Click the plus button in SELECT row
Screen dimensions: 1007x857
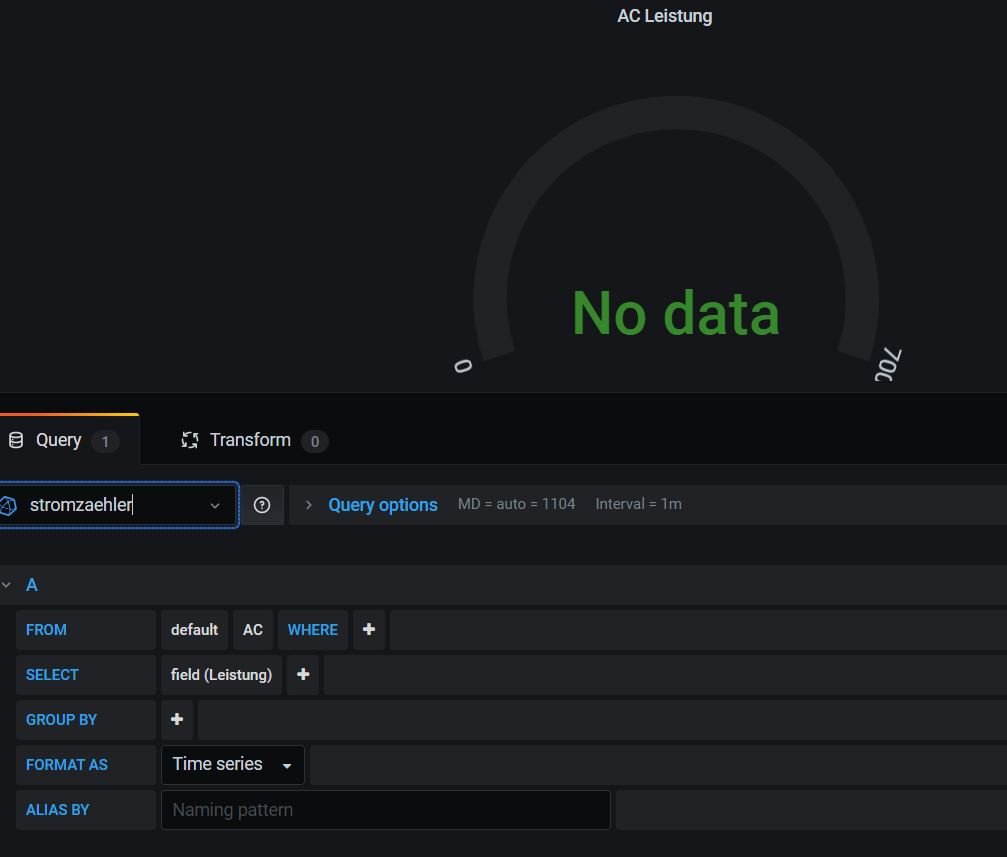tap(303, 675)
